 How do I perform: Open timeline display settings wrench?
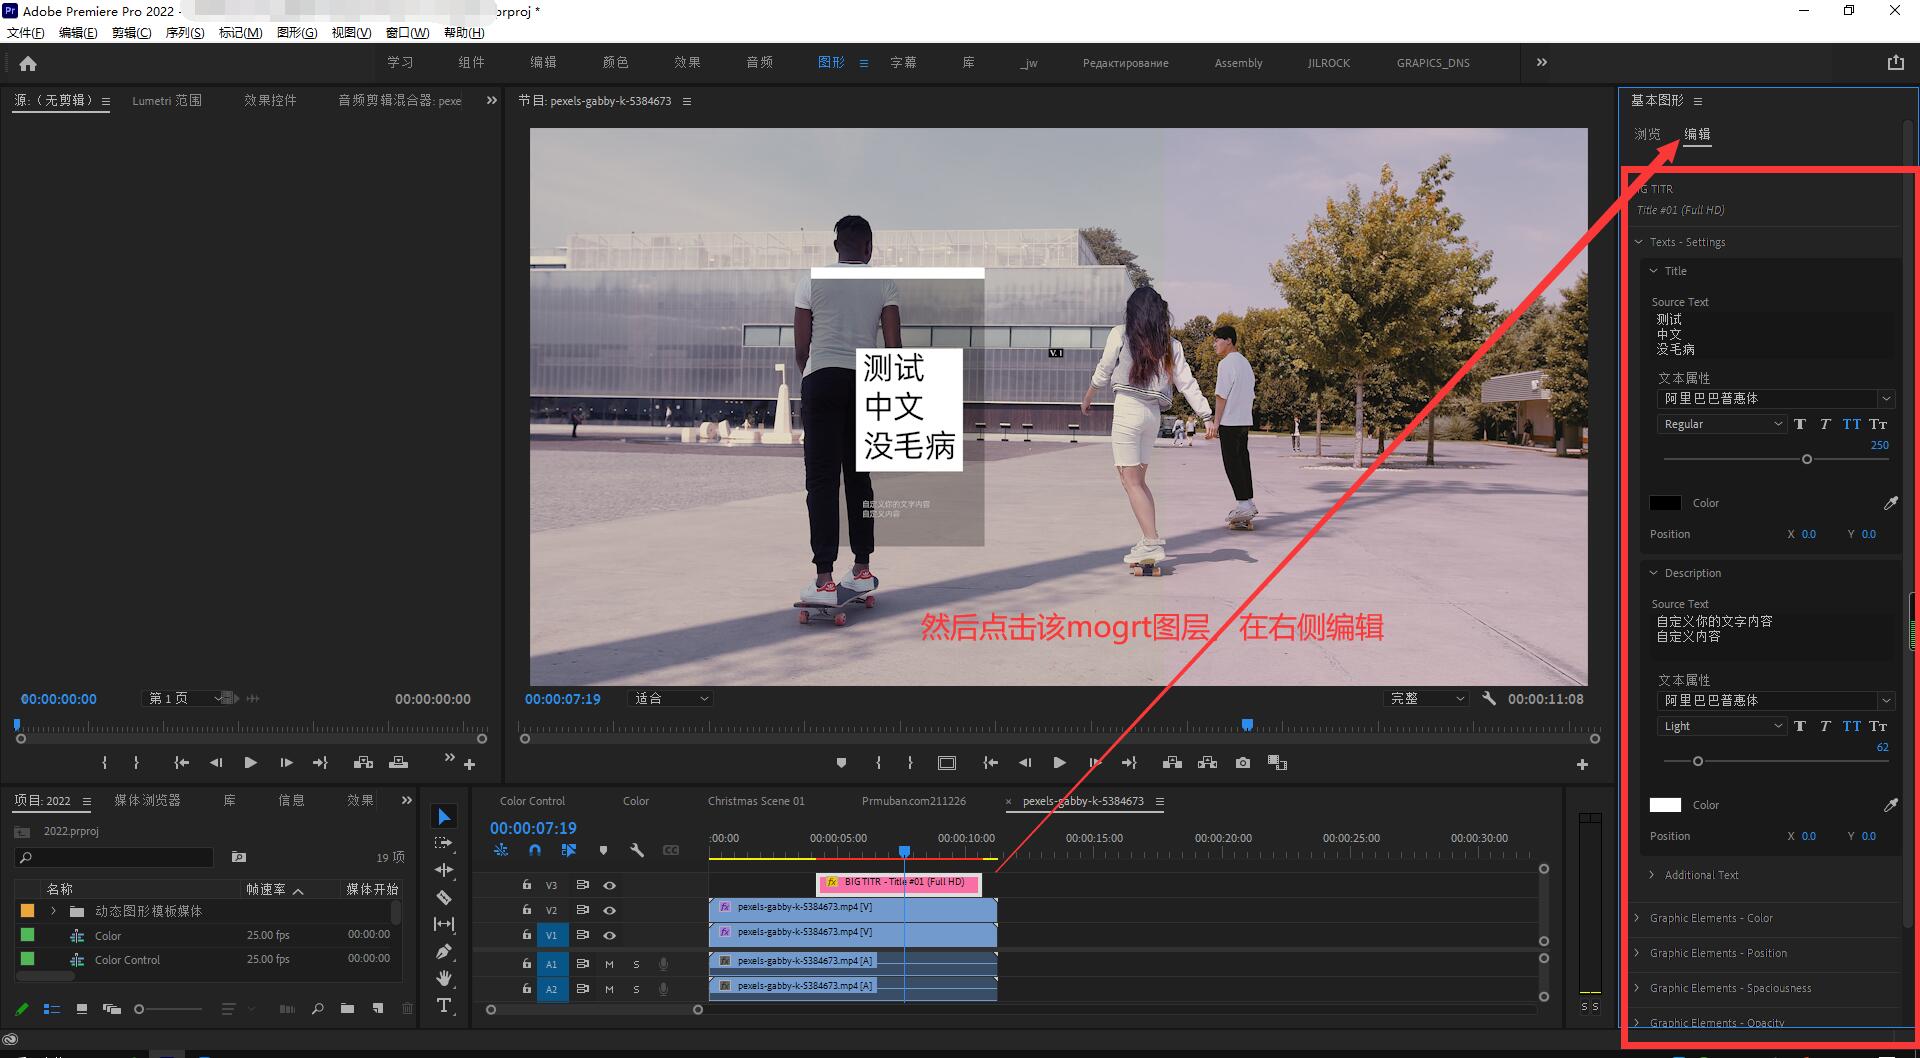pyautogui.click(x=636, y=850)
